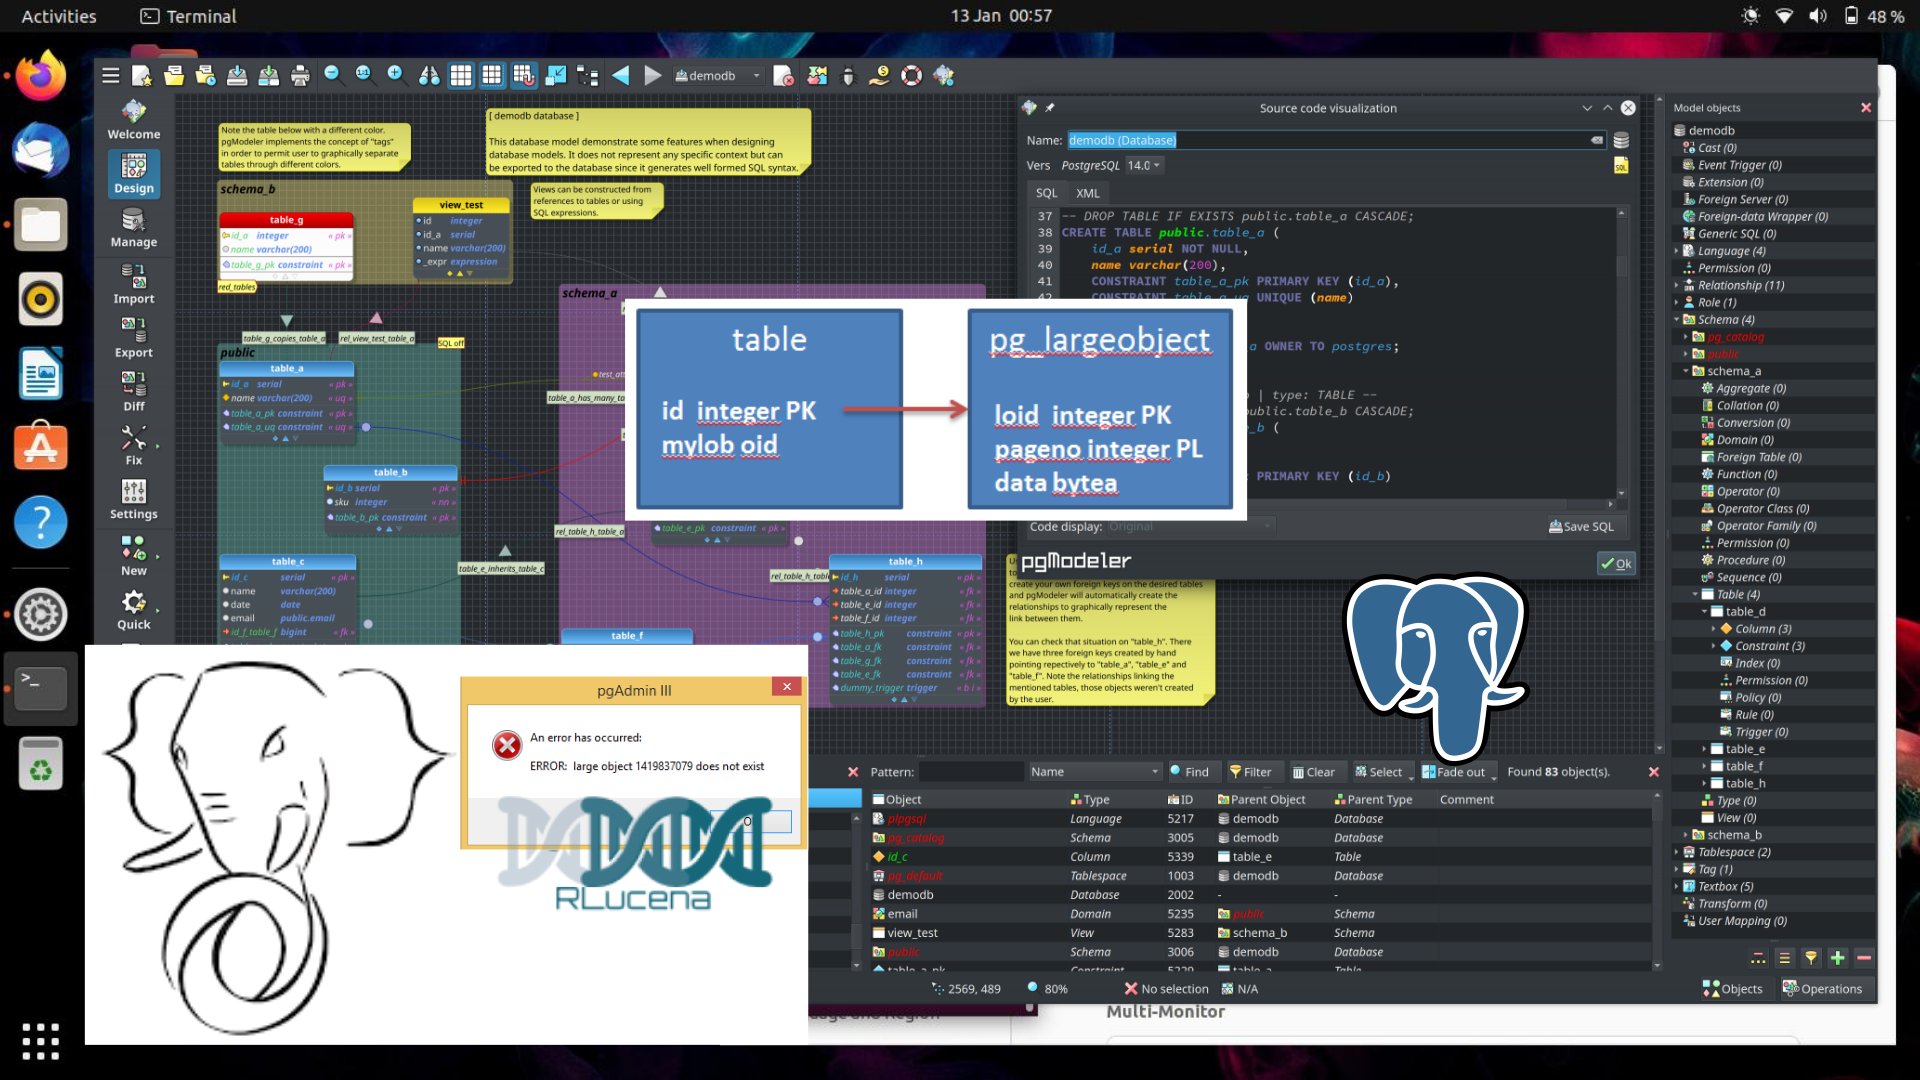1920x1080 pixels.
Task: Click the Filter button in search bar
Action: point(1250,772)
